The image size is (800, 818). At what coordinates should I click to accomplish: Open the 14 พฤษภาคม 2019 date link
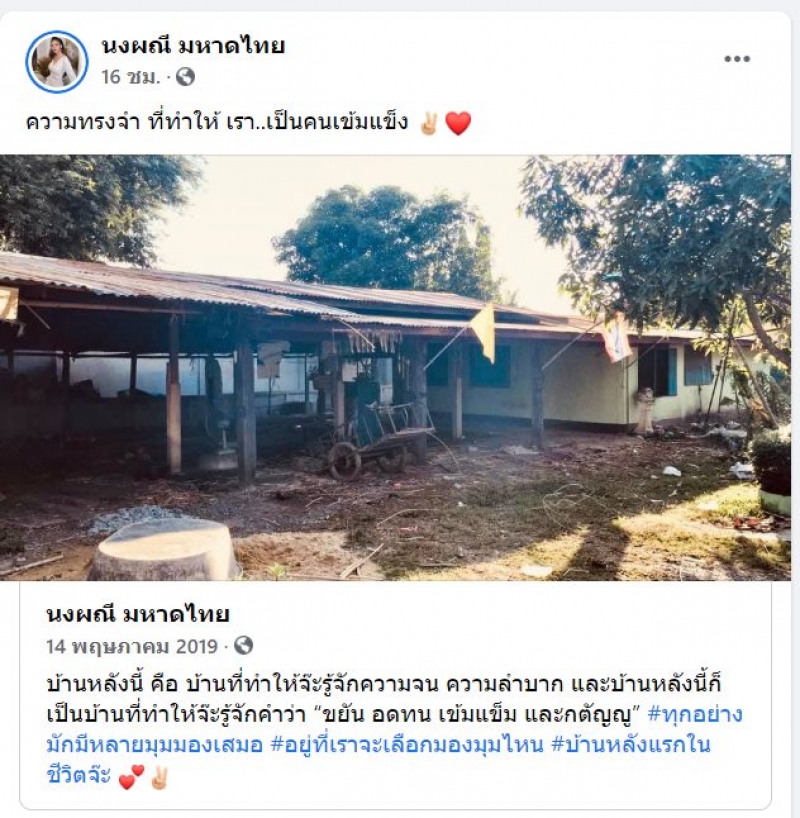point(132,646)
